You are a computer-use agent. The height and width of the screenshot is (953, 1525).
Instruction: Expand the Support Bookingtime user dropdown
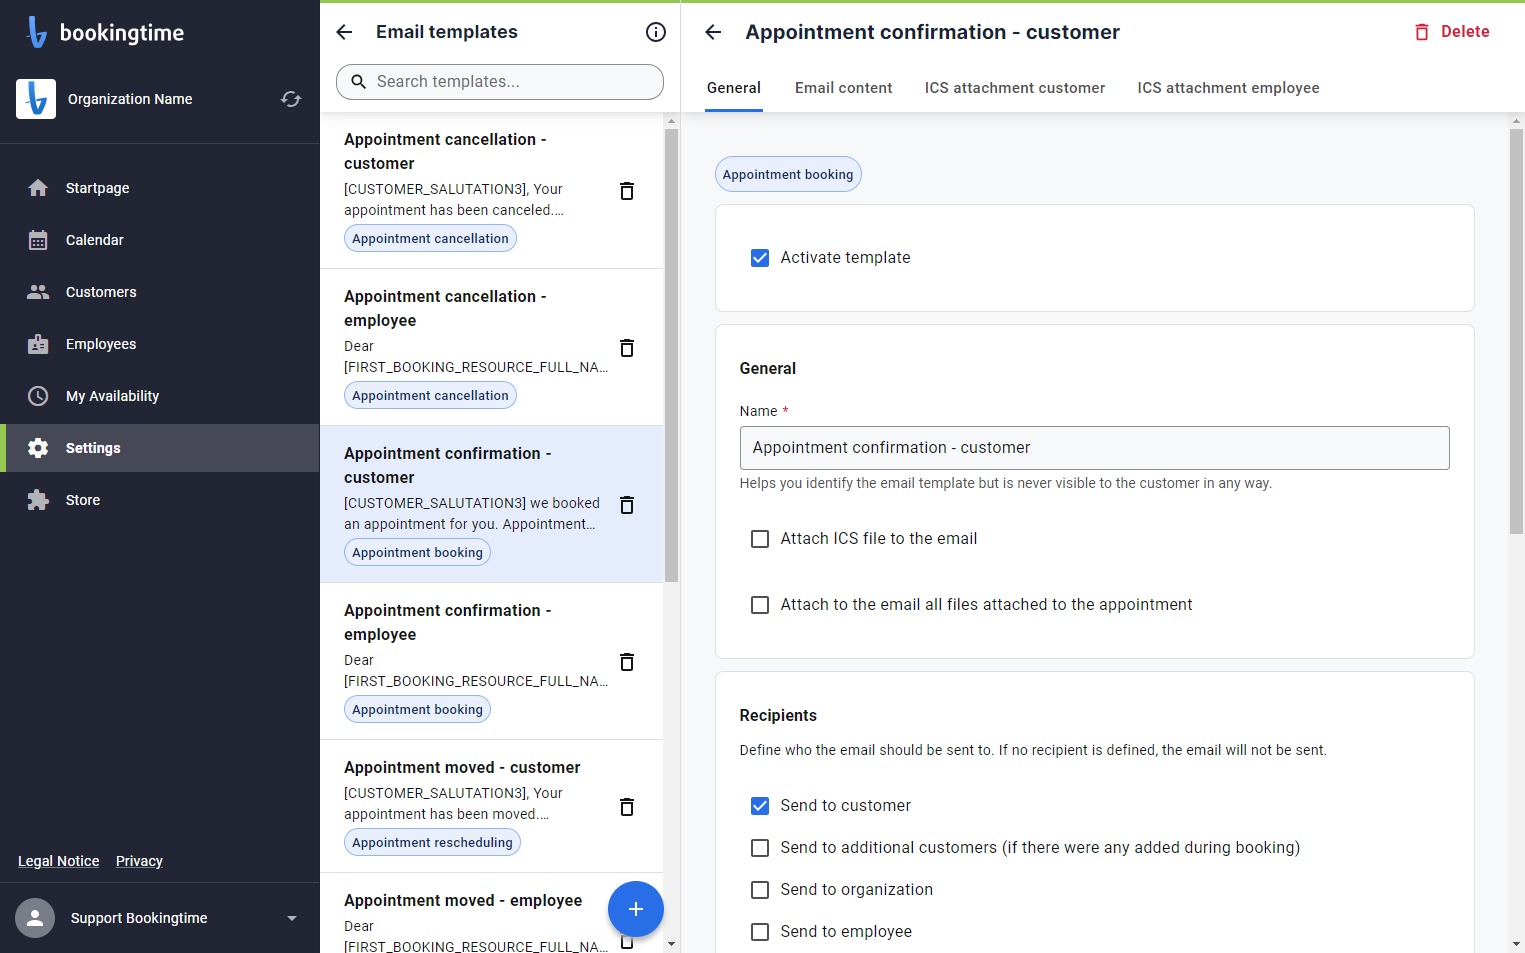[292, 918]
